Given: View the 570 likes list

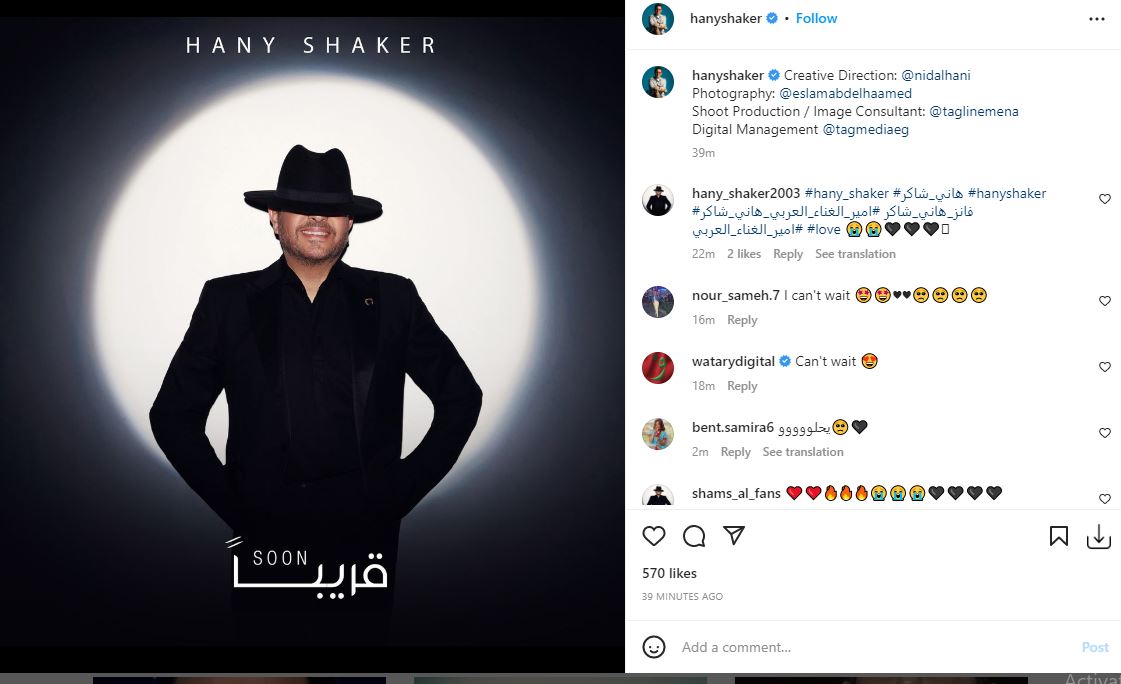Looking at the screenshot, I should point(669,573).
